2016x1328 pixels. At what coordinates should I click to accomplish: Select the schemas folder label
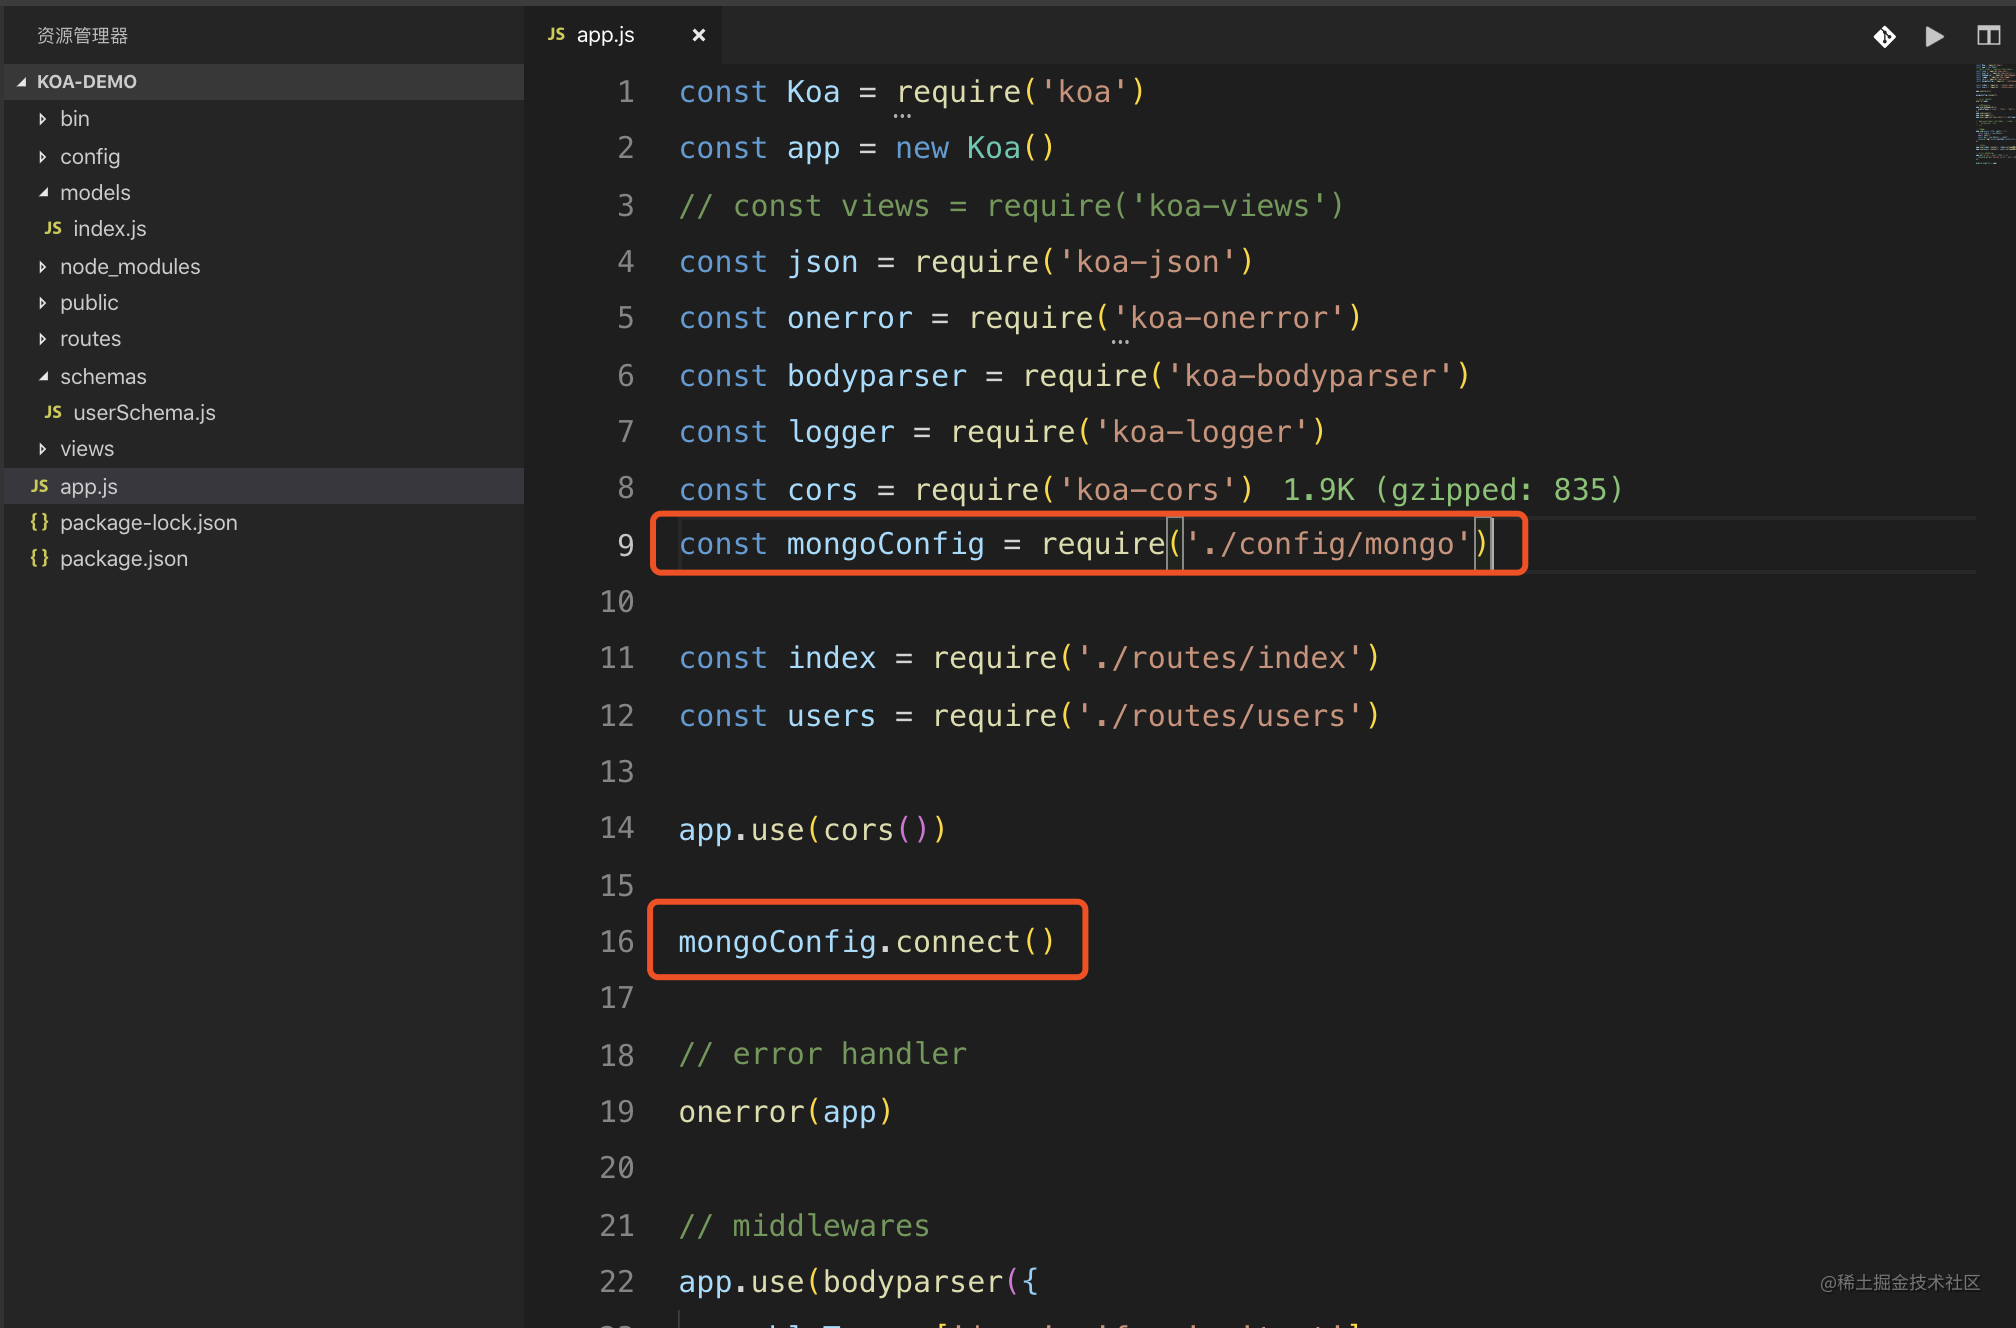[103, 377]
